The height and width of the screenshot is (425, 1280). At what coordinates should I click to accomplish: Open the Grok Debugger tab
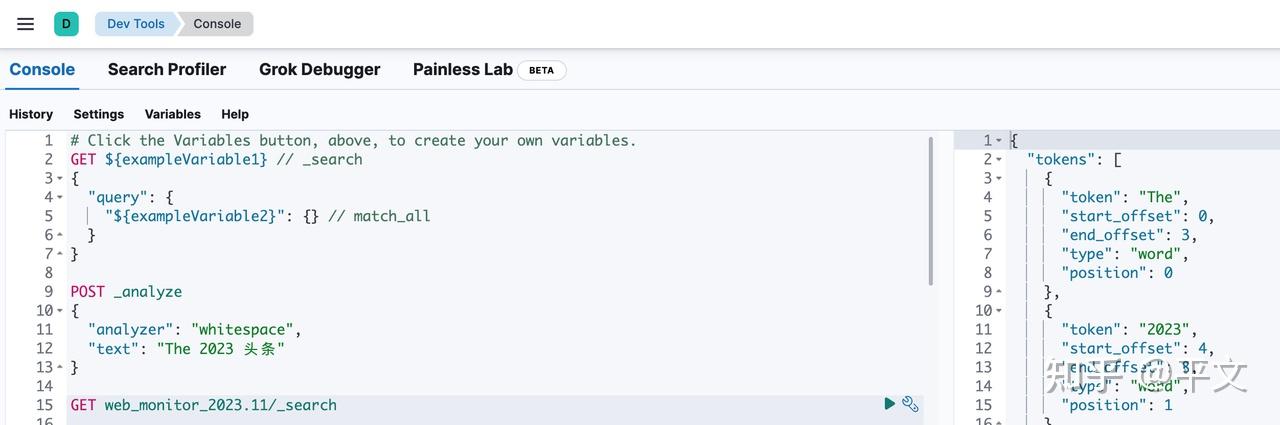(x=319, y=70)
